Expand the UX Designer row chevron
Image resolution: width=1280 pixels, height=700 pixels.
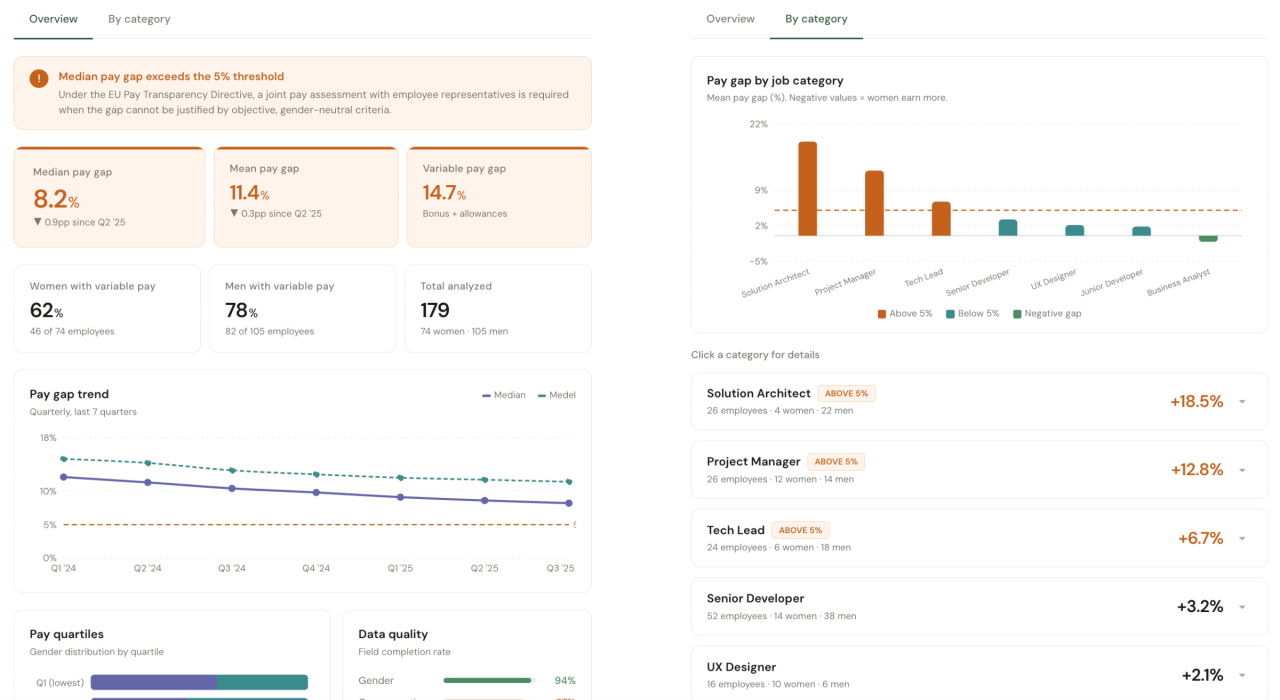coord(1242,676)
